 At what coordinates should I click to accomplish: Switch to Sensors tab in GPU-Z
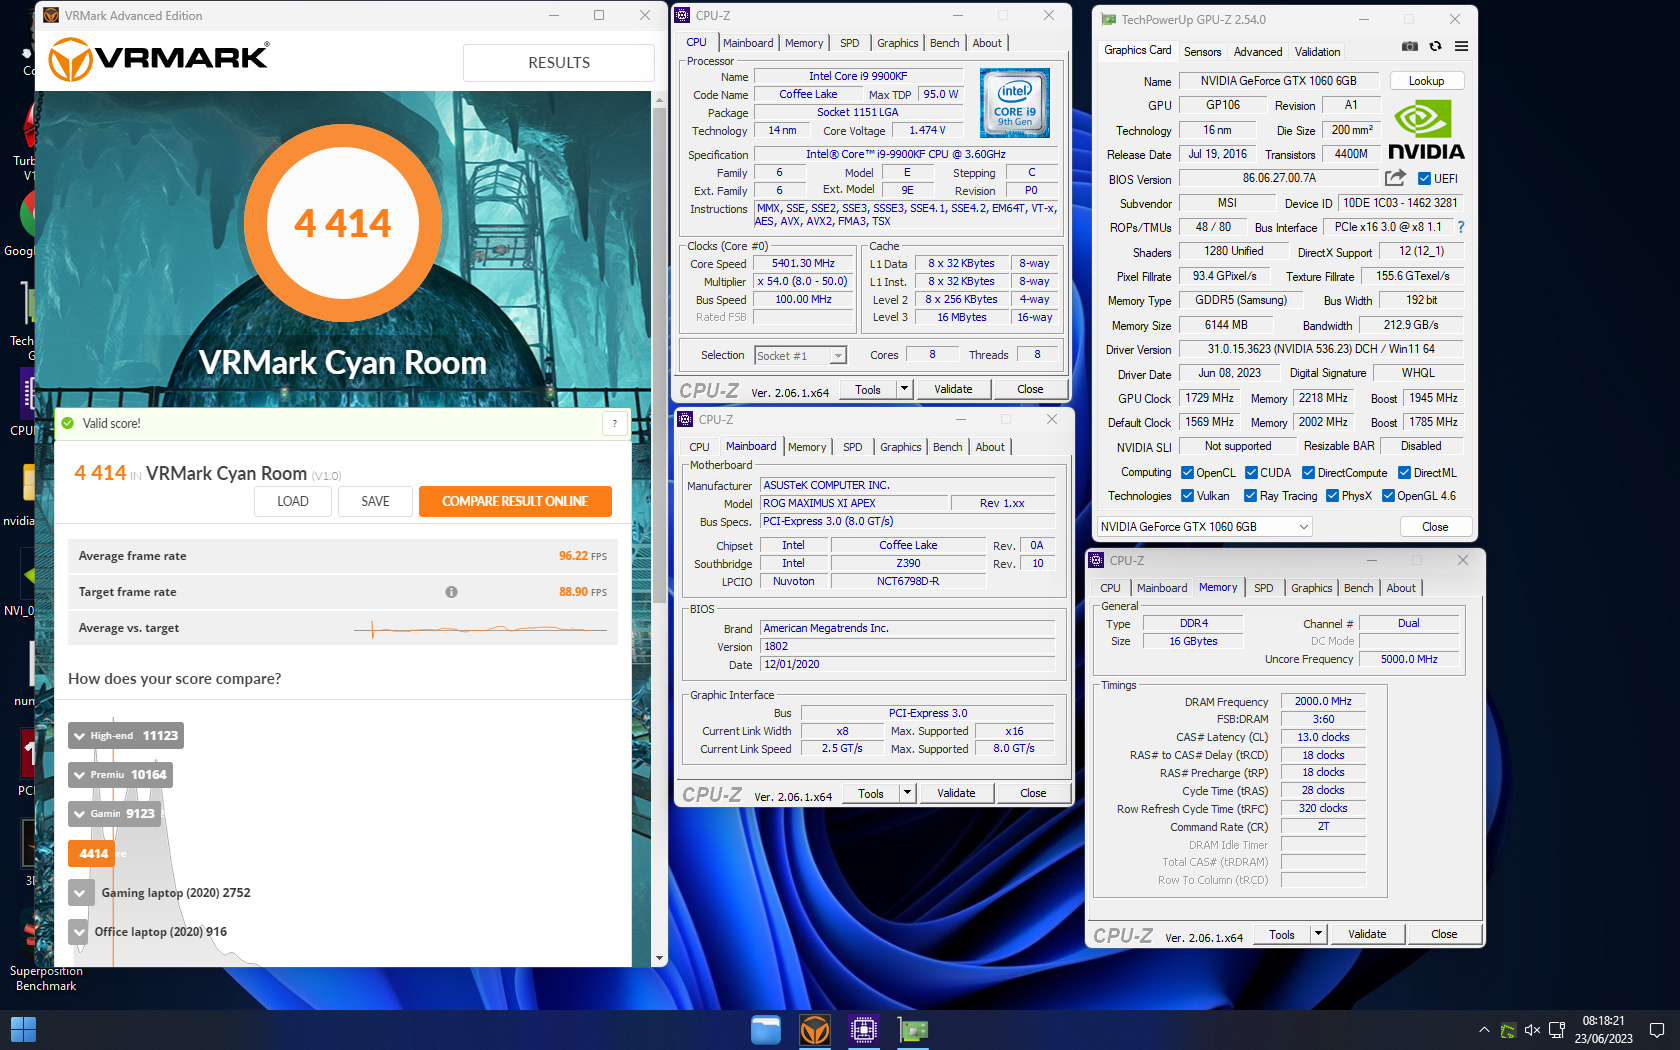click(1202, 52)
